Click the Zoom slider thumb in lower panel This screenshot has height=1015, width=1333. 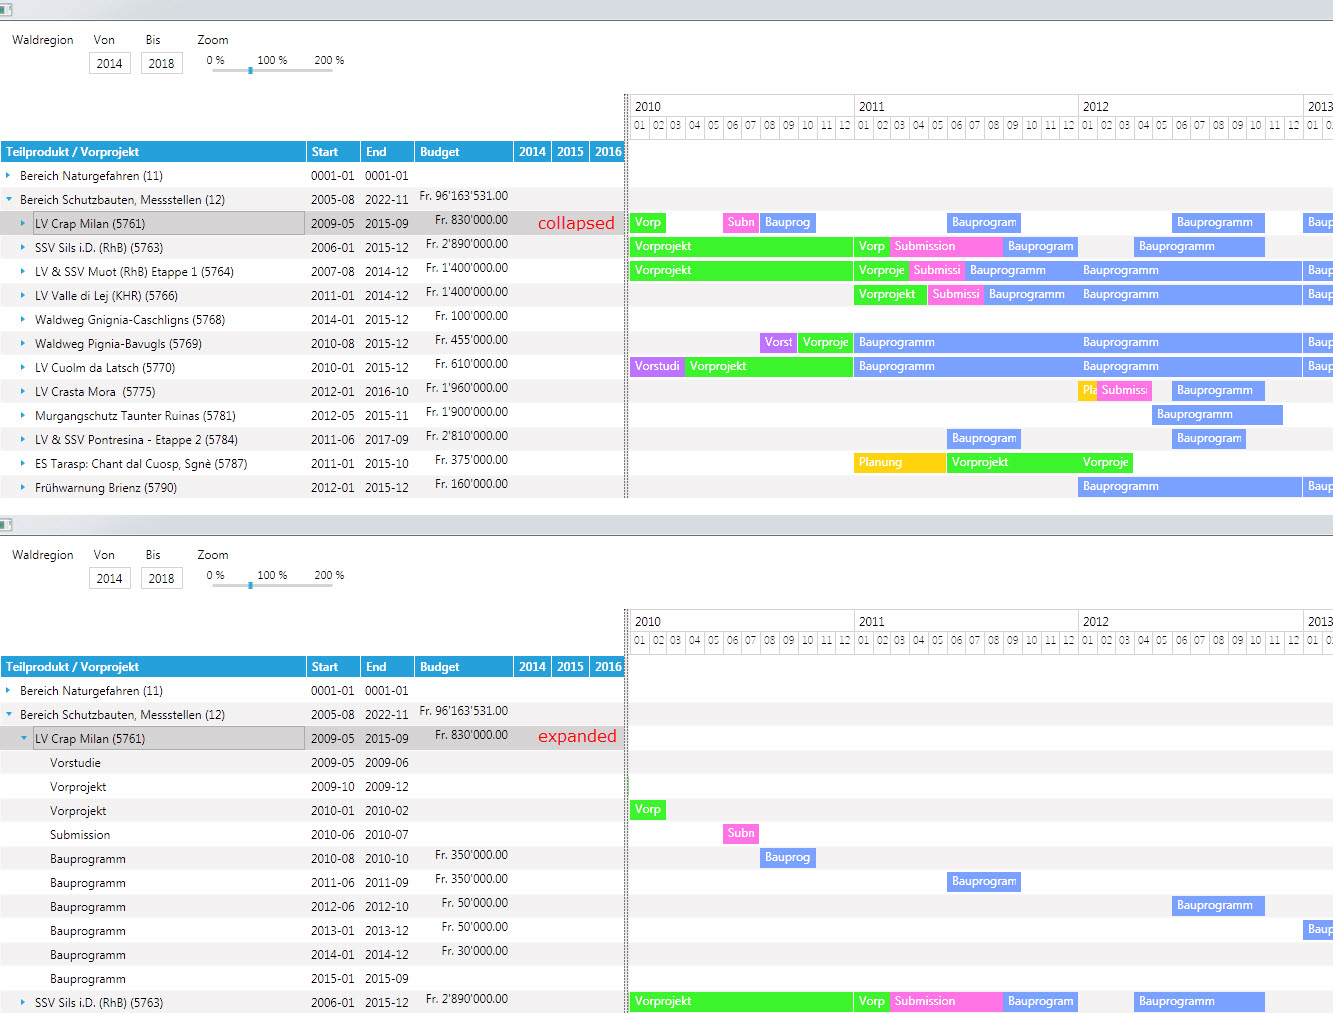click(x=250, y=585)
